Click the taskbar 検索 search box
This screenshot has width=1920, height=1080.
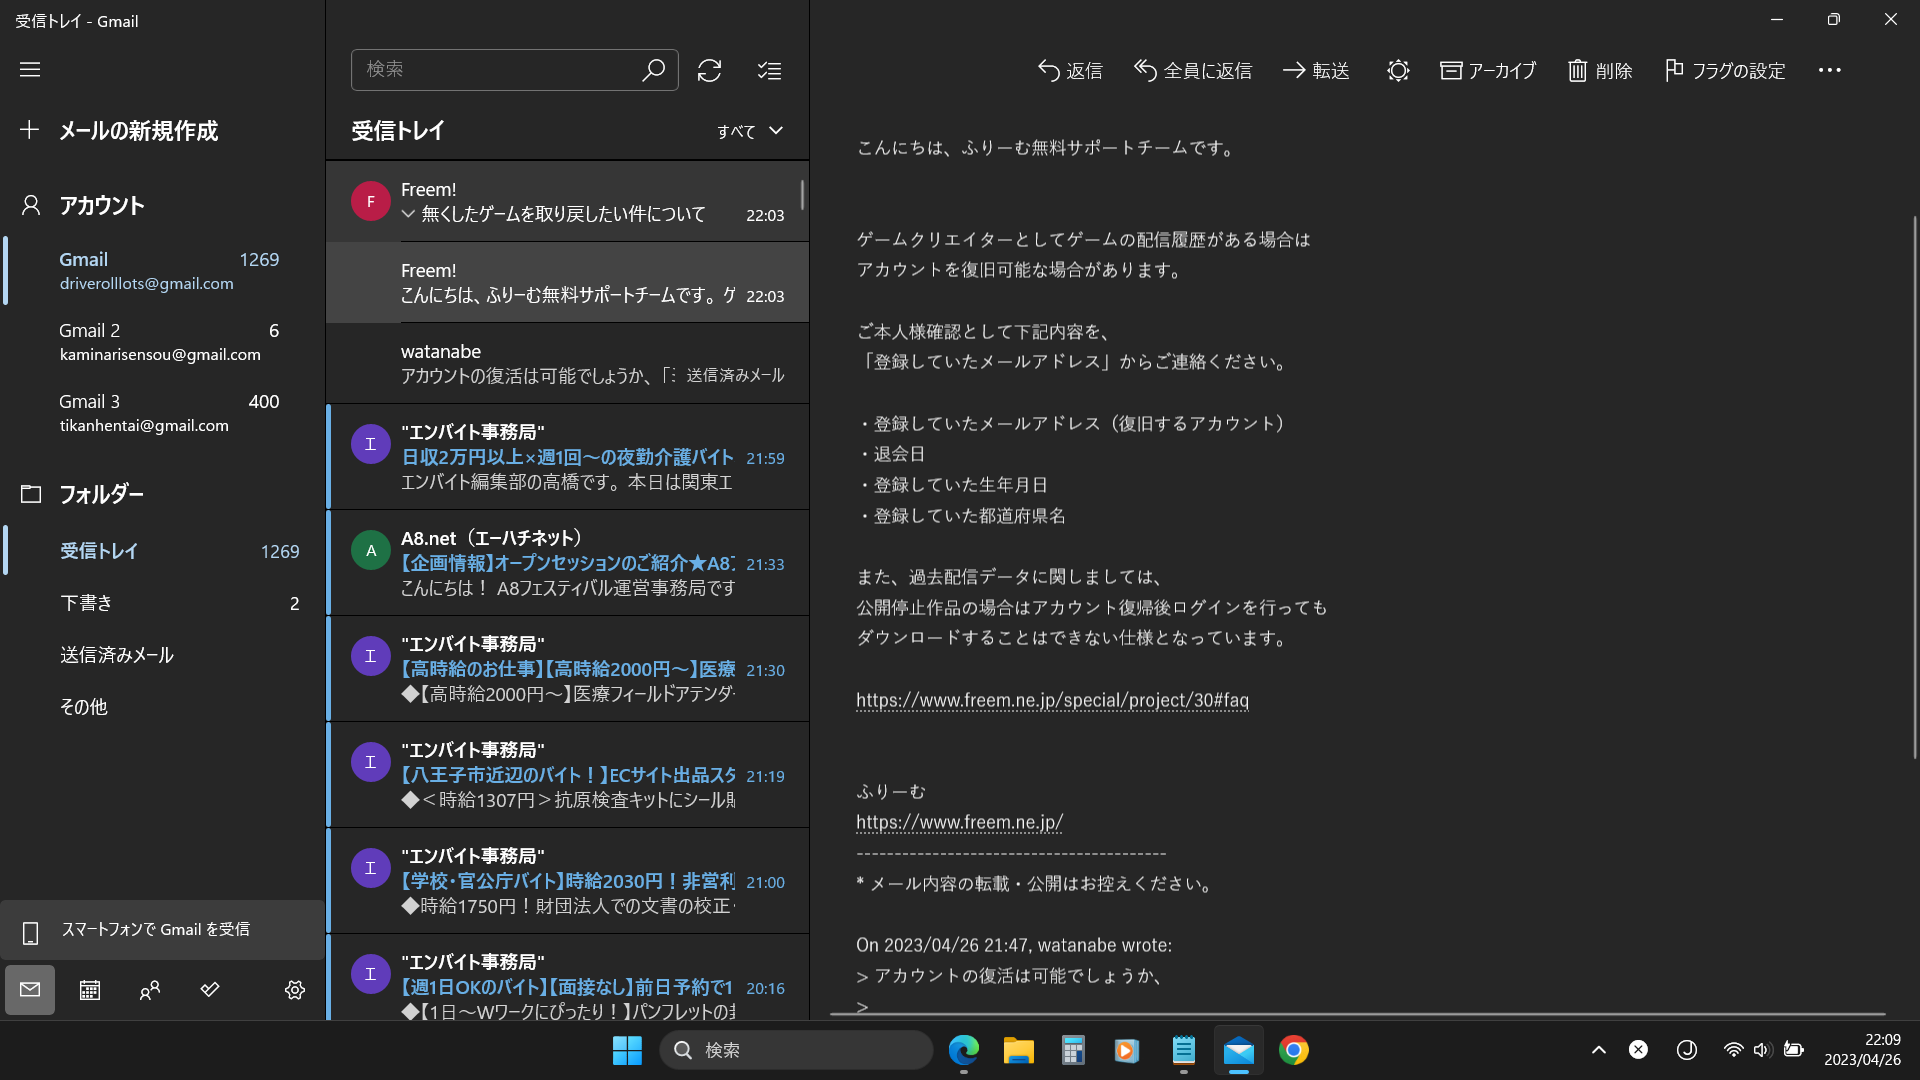pos(796,1050)
